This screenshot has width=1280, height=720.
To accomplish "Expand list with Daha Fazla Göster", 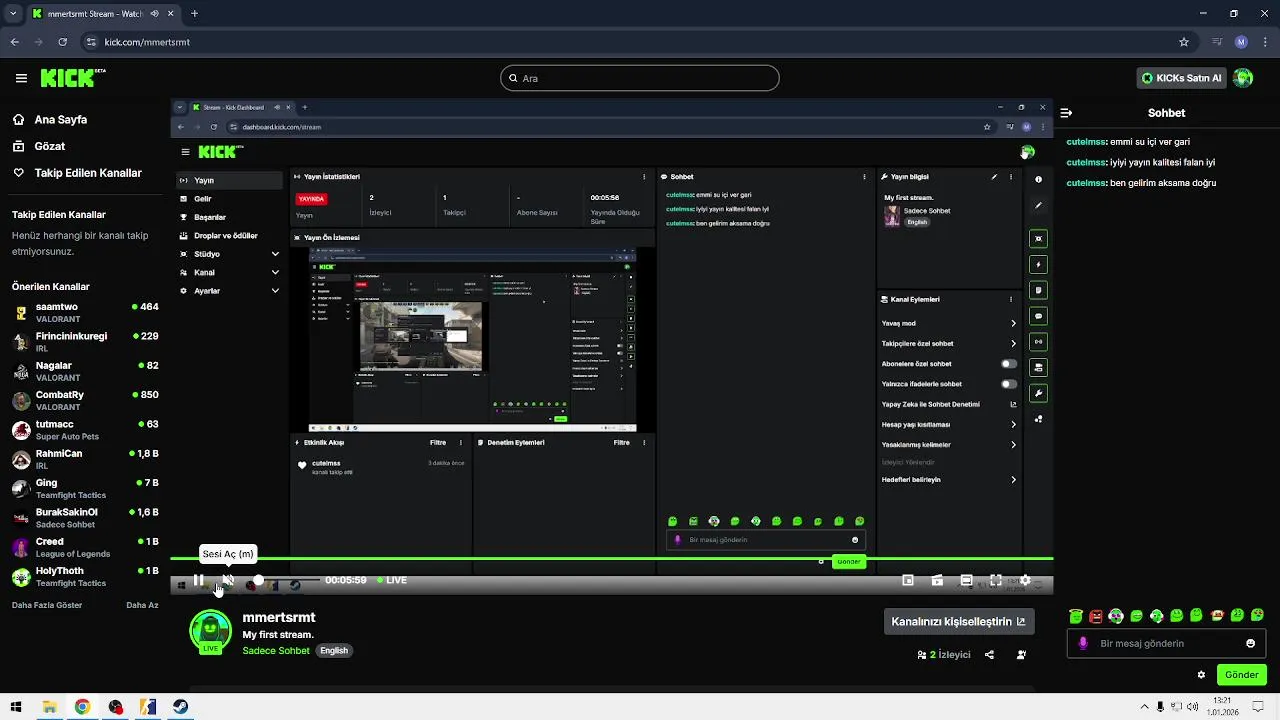I will tap(47, 605).
